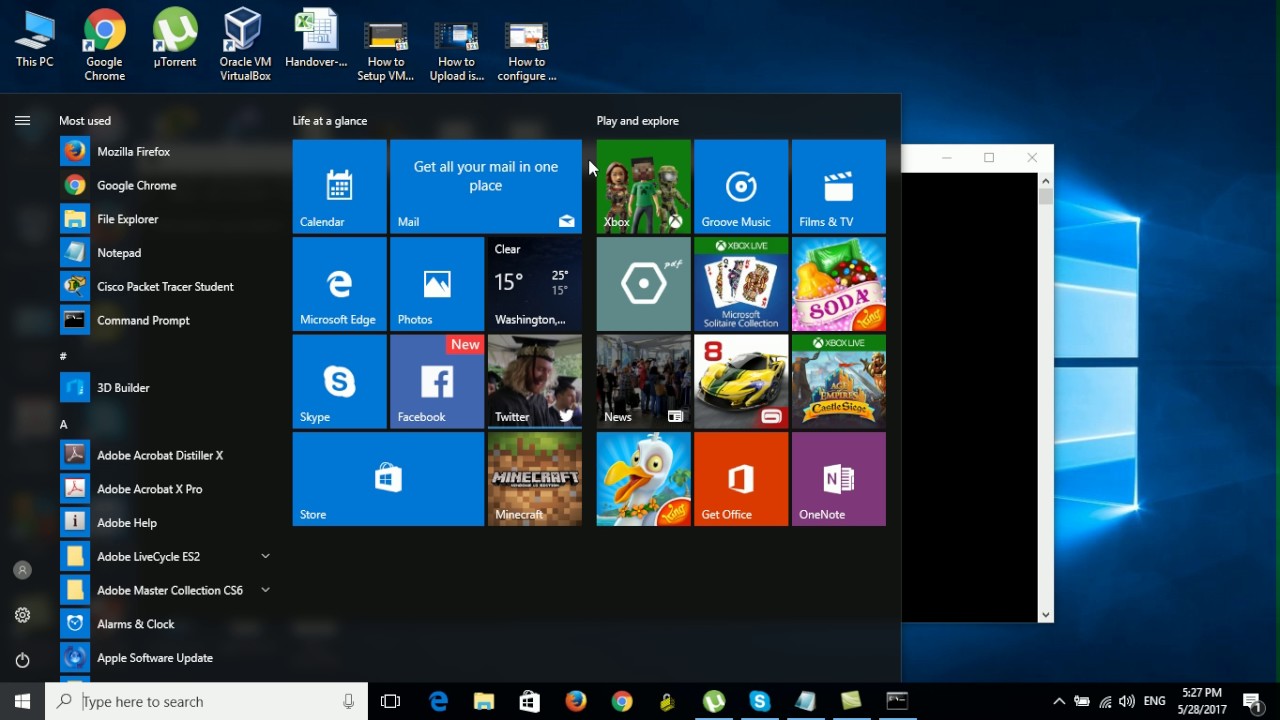Expand the Start hamburger menu
Screen dimensions: 1280x720
click(x=22, y=121)
